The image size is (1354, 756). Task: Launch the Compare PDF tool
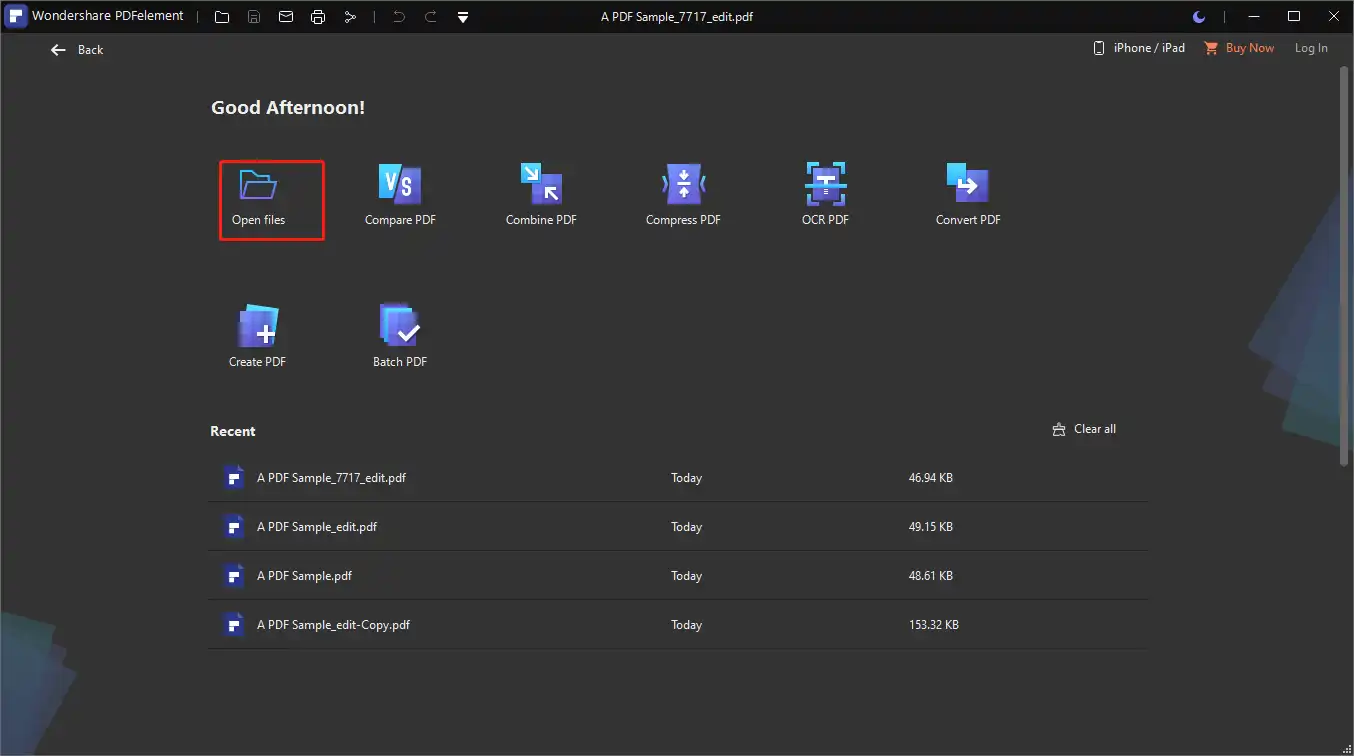tap(400, 196)
